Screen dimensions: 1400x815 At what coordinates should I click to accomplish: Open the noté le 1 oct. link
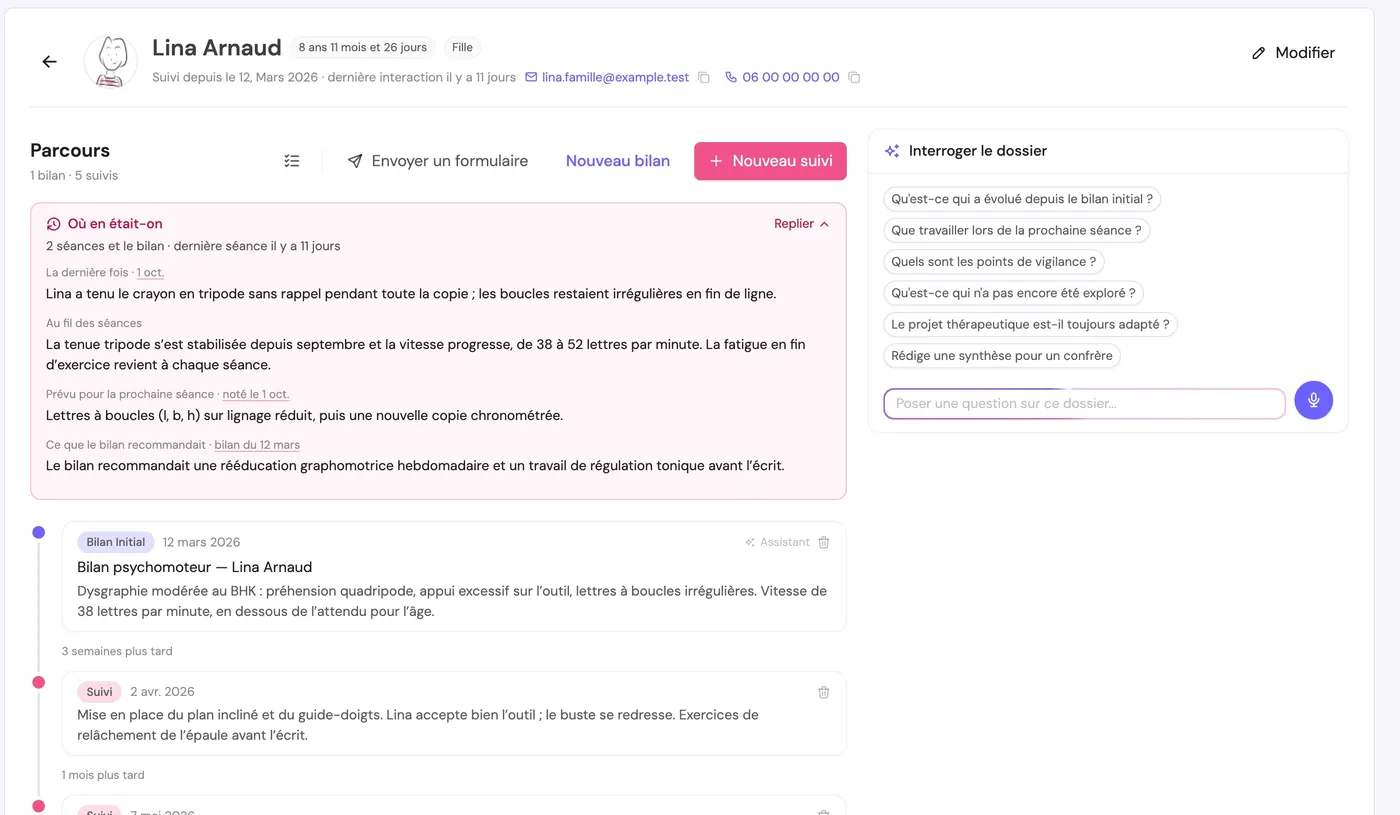pos(256,394)
